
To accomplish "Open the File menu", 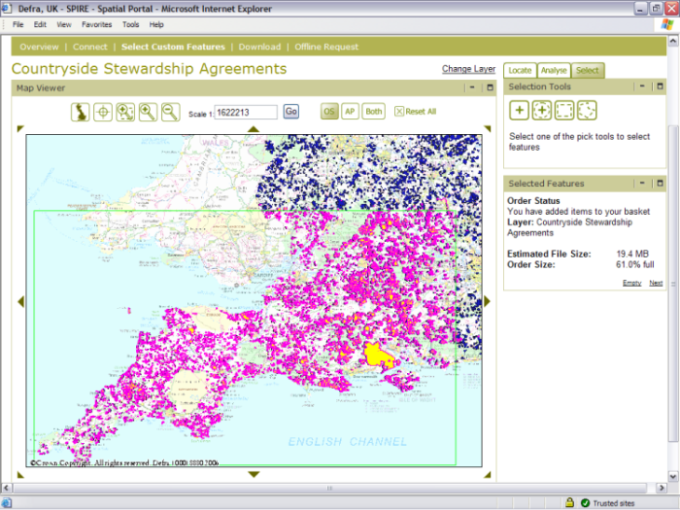I will (18, 24).
